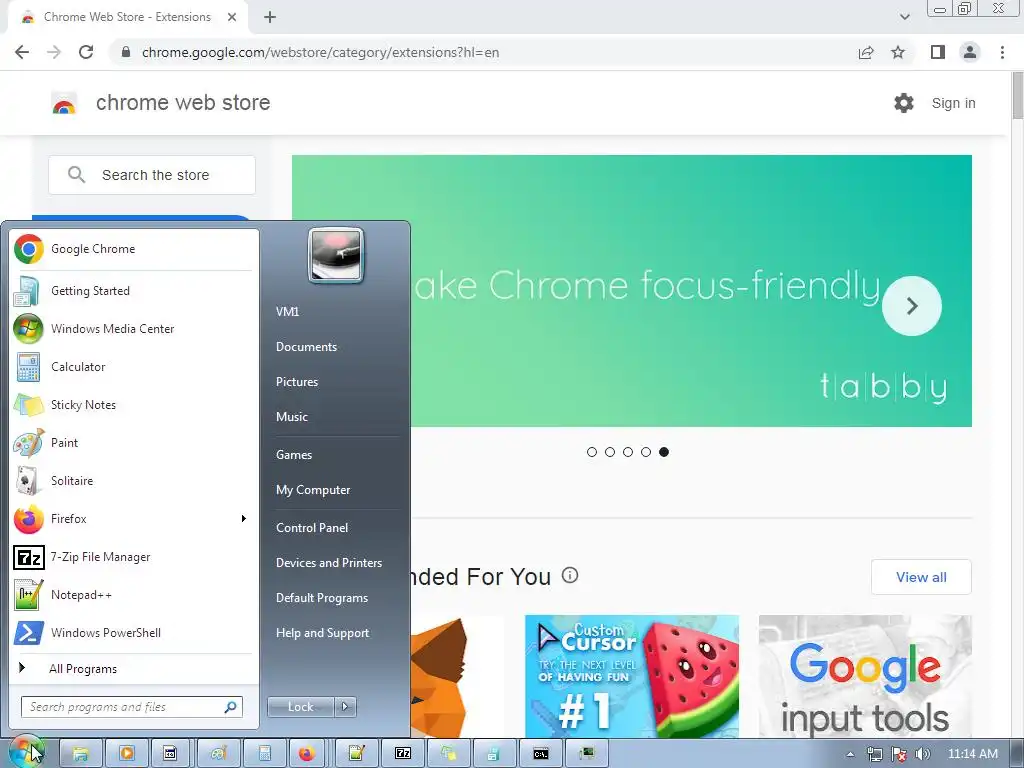Click volume speaker tray icon

tap(922, 754)
